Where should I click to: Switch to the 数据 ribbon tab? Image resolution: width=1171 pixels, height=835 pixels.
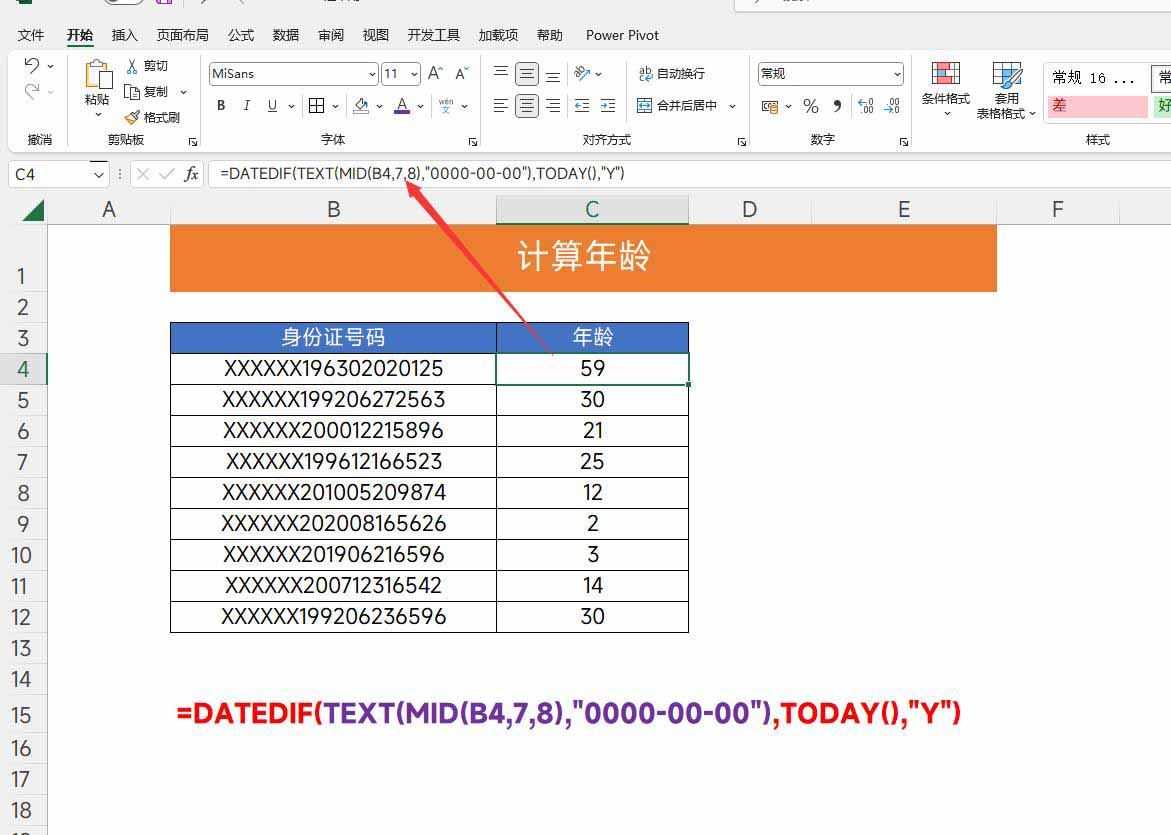tap(284, 35)
